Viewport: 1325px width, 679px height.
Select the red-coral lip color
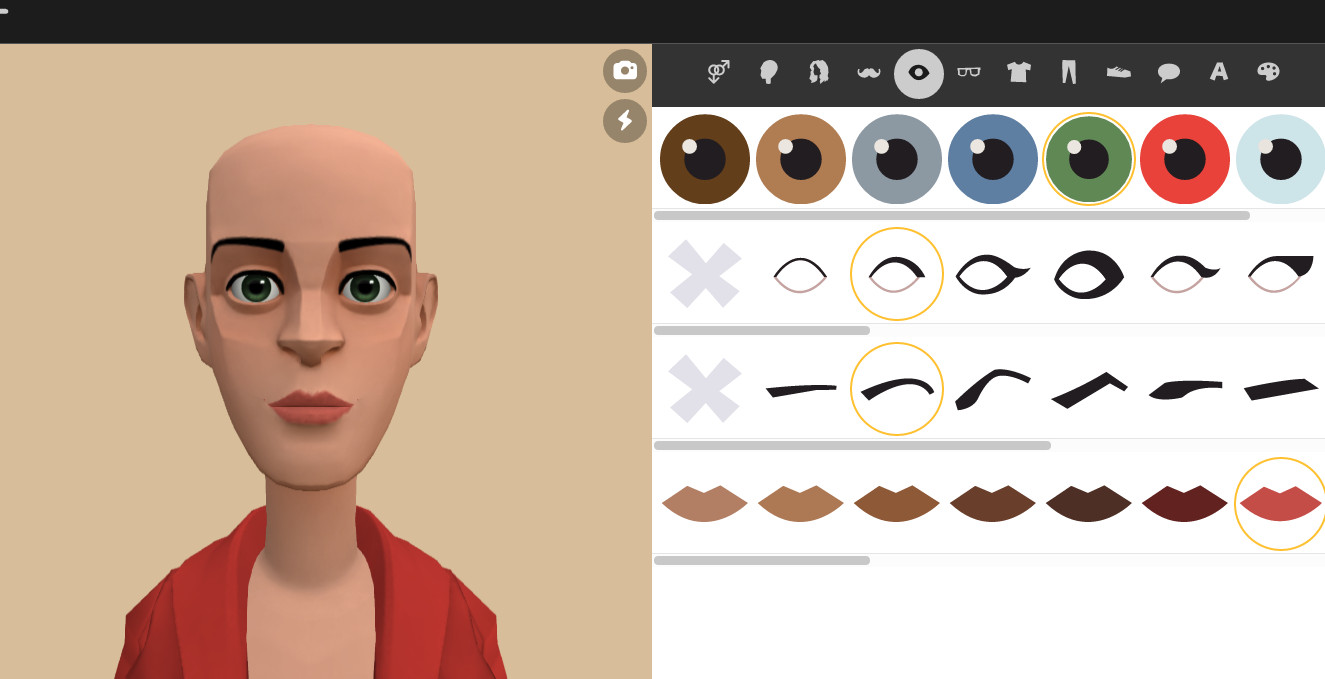pos(1281,504)
